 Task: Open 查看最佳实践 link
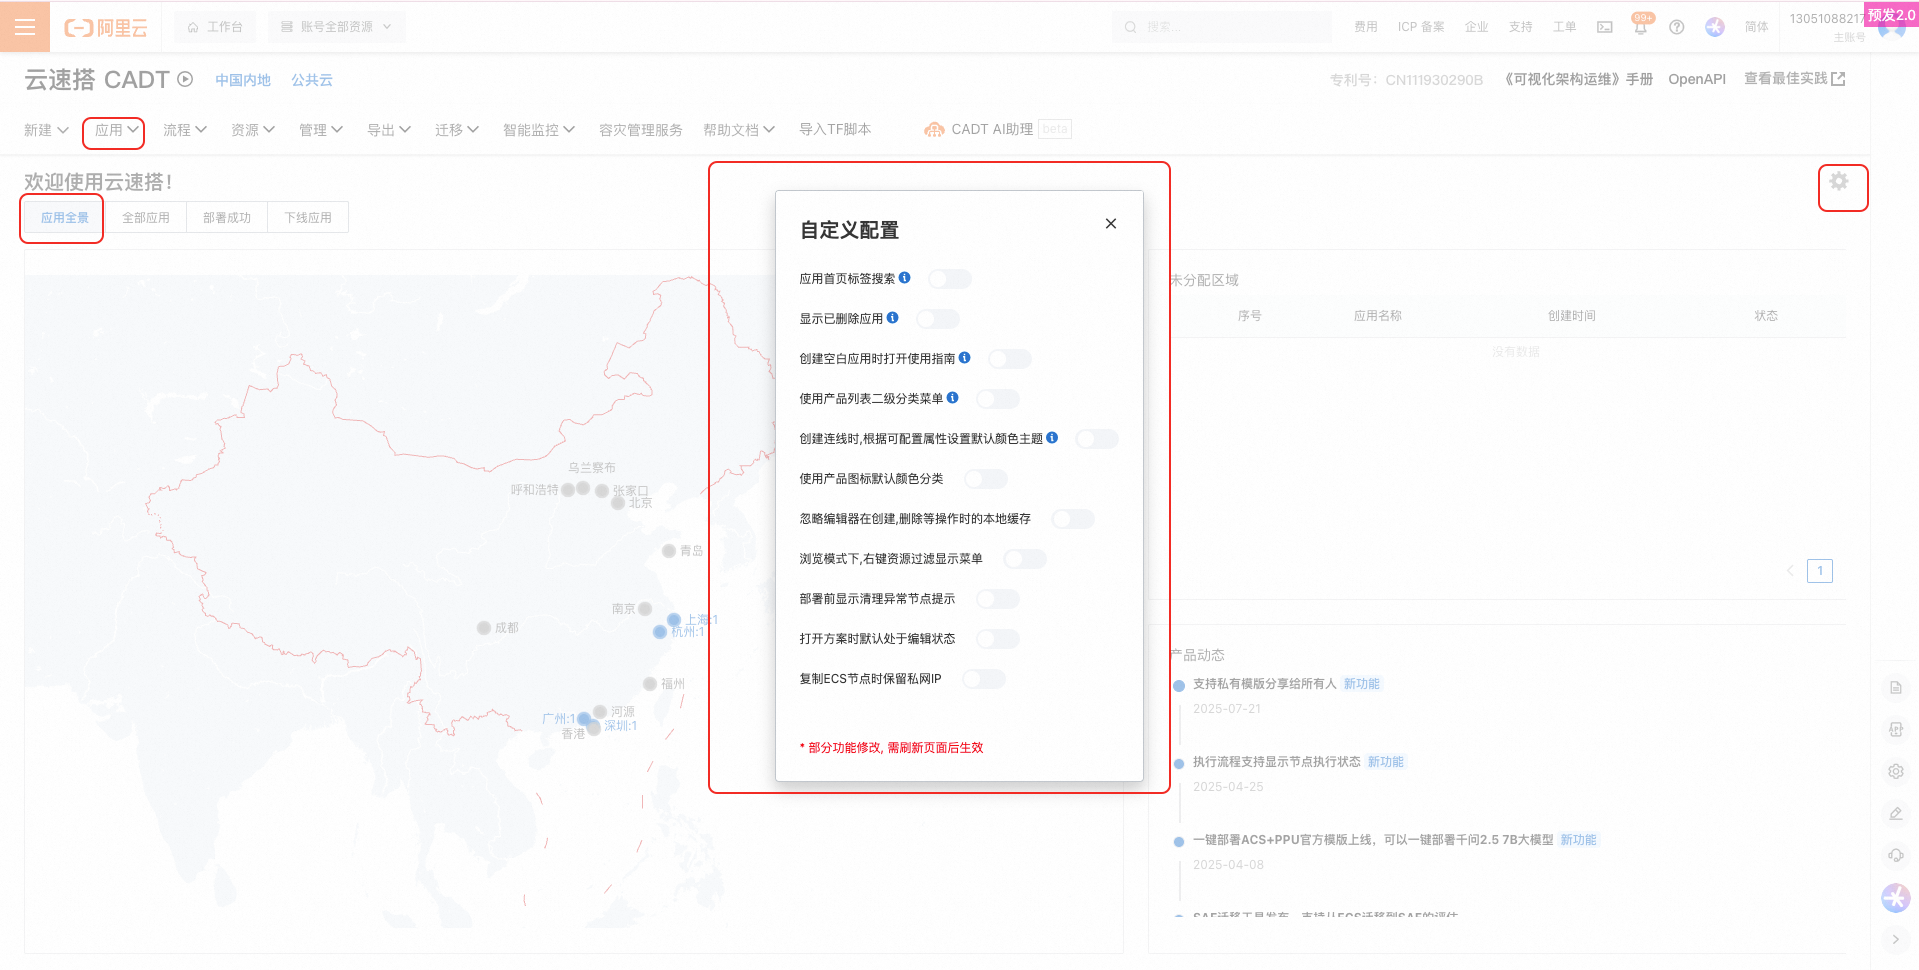coord(1795,78)
